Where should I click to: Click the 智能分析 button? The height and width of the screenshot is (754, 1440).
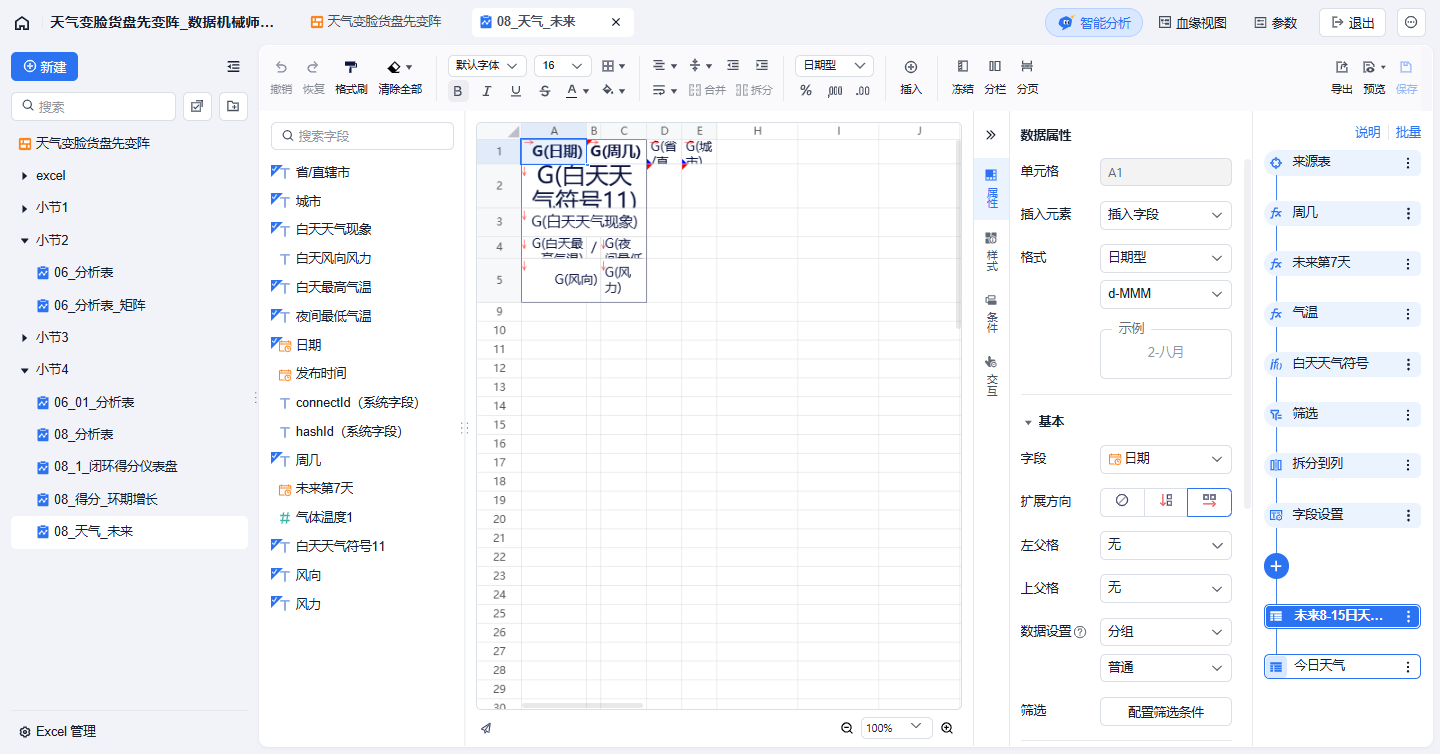coord(1094,23)
